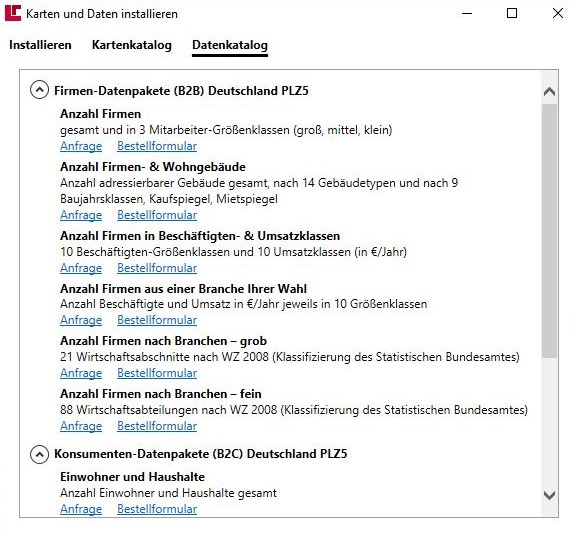Switch to the Installieren tab
Image resolution: width=575 pixels, height=533 pixels.
[40, 45]
